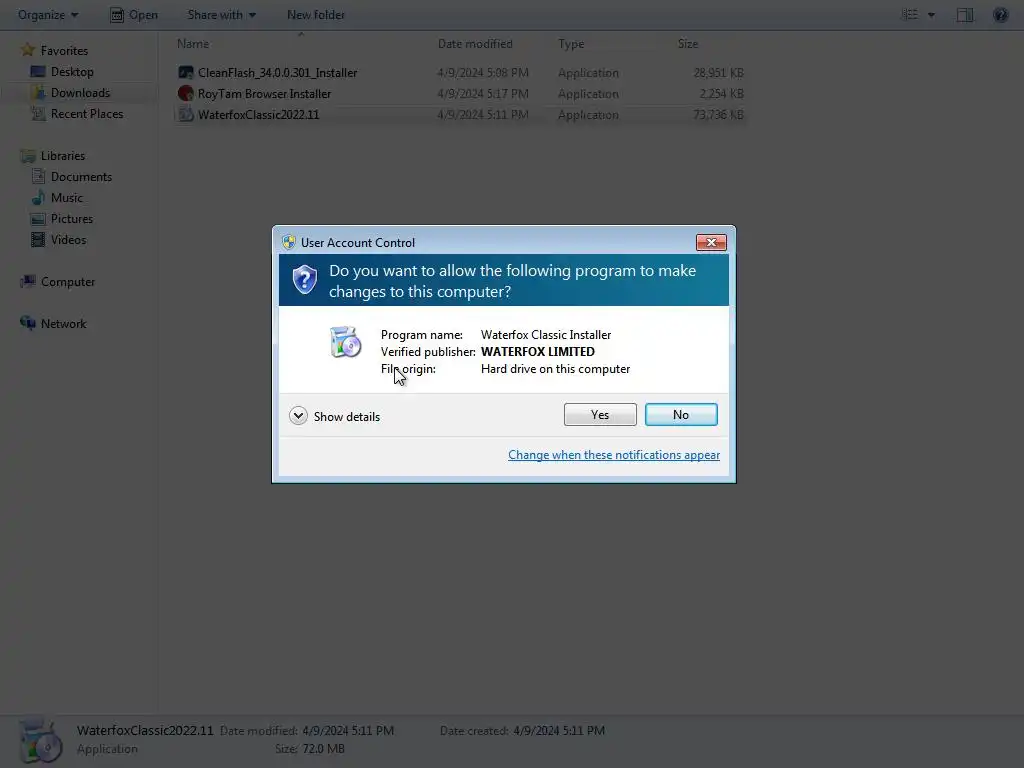The image size is (1024, 768).
Task: Click 'Date created' value in details pane
Action: 559,730
